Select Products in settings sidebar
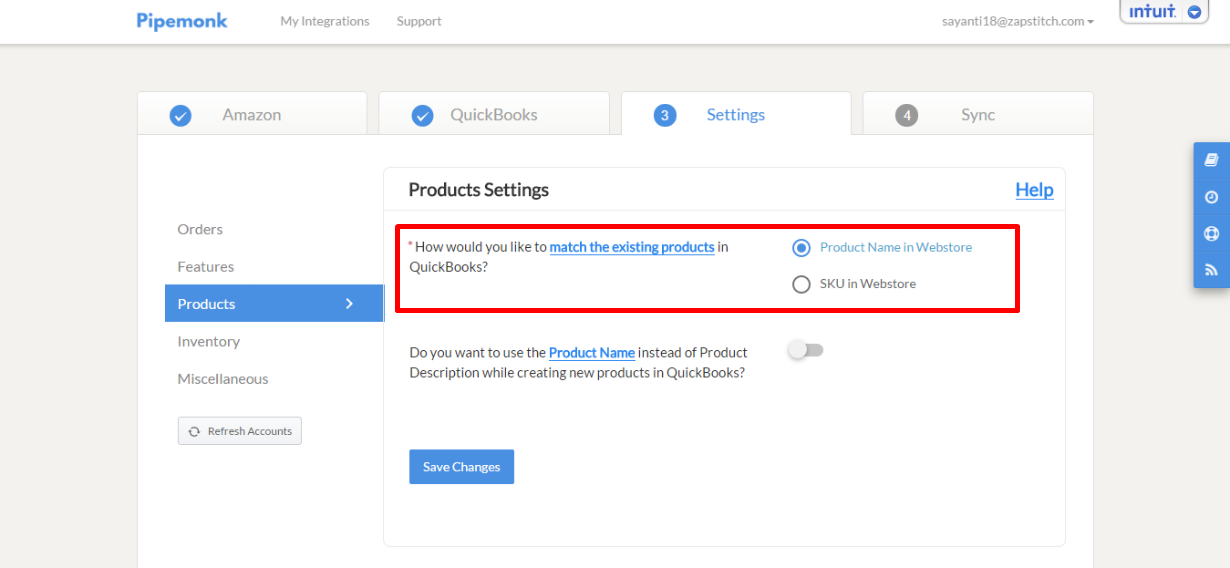This screenshot has height=568, width=1230. pos(274,303)
